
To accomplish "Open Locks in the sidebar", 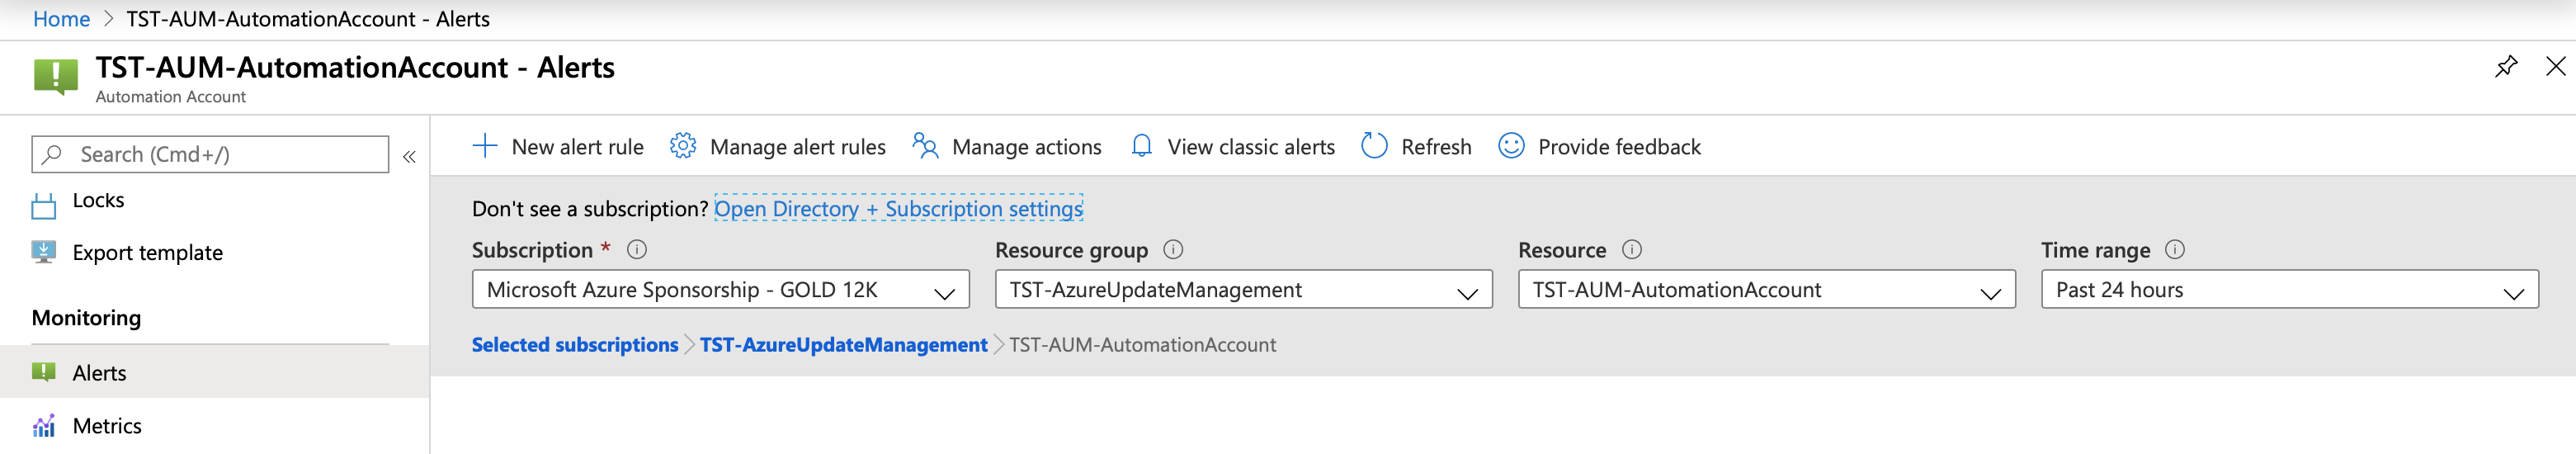I will click(x=98, y=201).
